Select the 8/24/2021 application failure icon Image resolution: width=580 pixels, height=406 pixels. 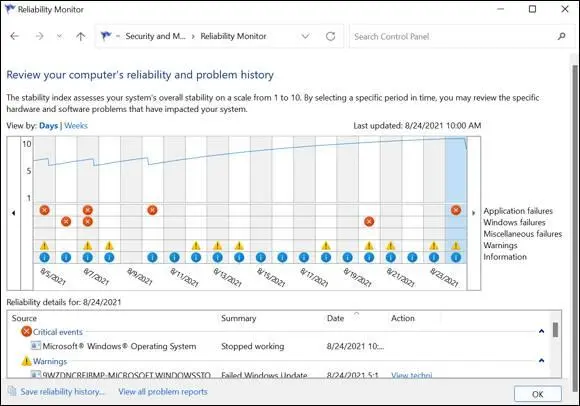[x=456, y=210]
